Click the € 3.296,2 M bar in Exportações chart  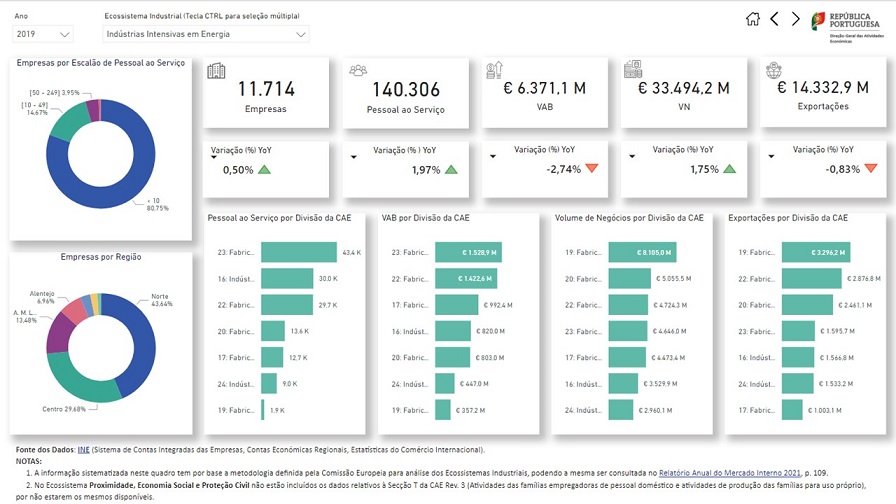[x=817, y=252]
